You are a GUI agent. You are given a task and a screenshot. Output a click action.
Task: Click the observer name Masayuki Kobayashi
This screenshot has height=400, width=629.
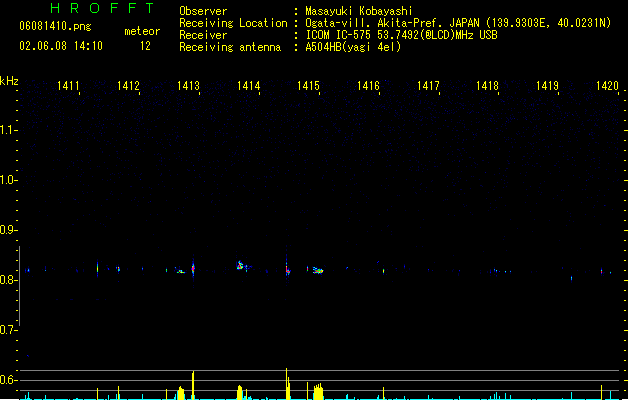tap(359, 11)
